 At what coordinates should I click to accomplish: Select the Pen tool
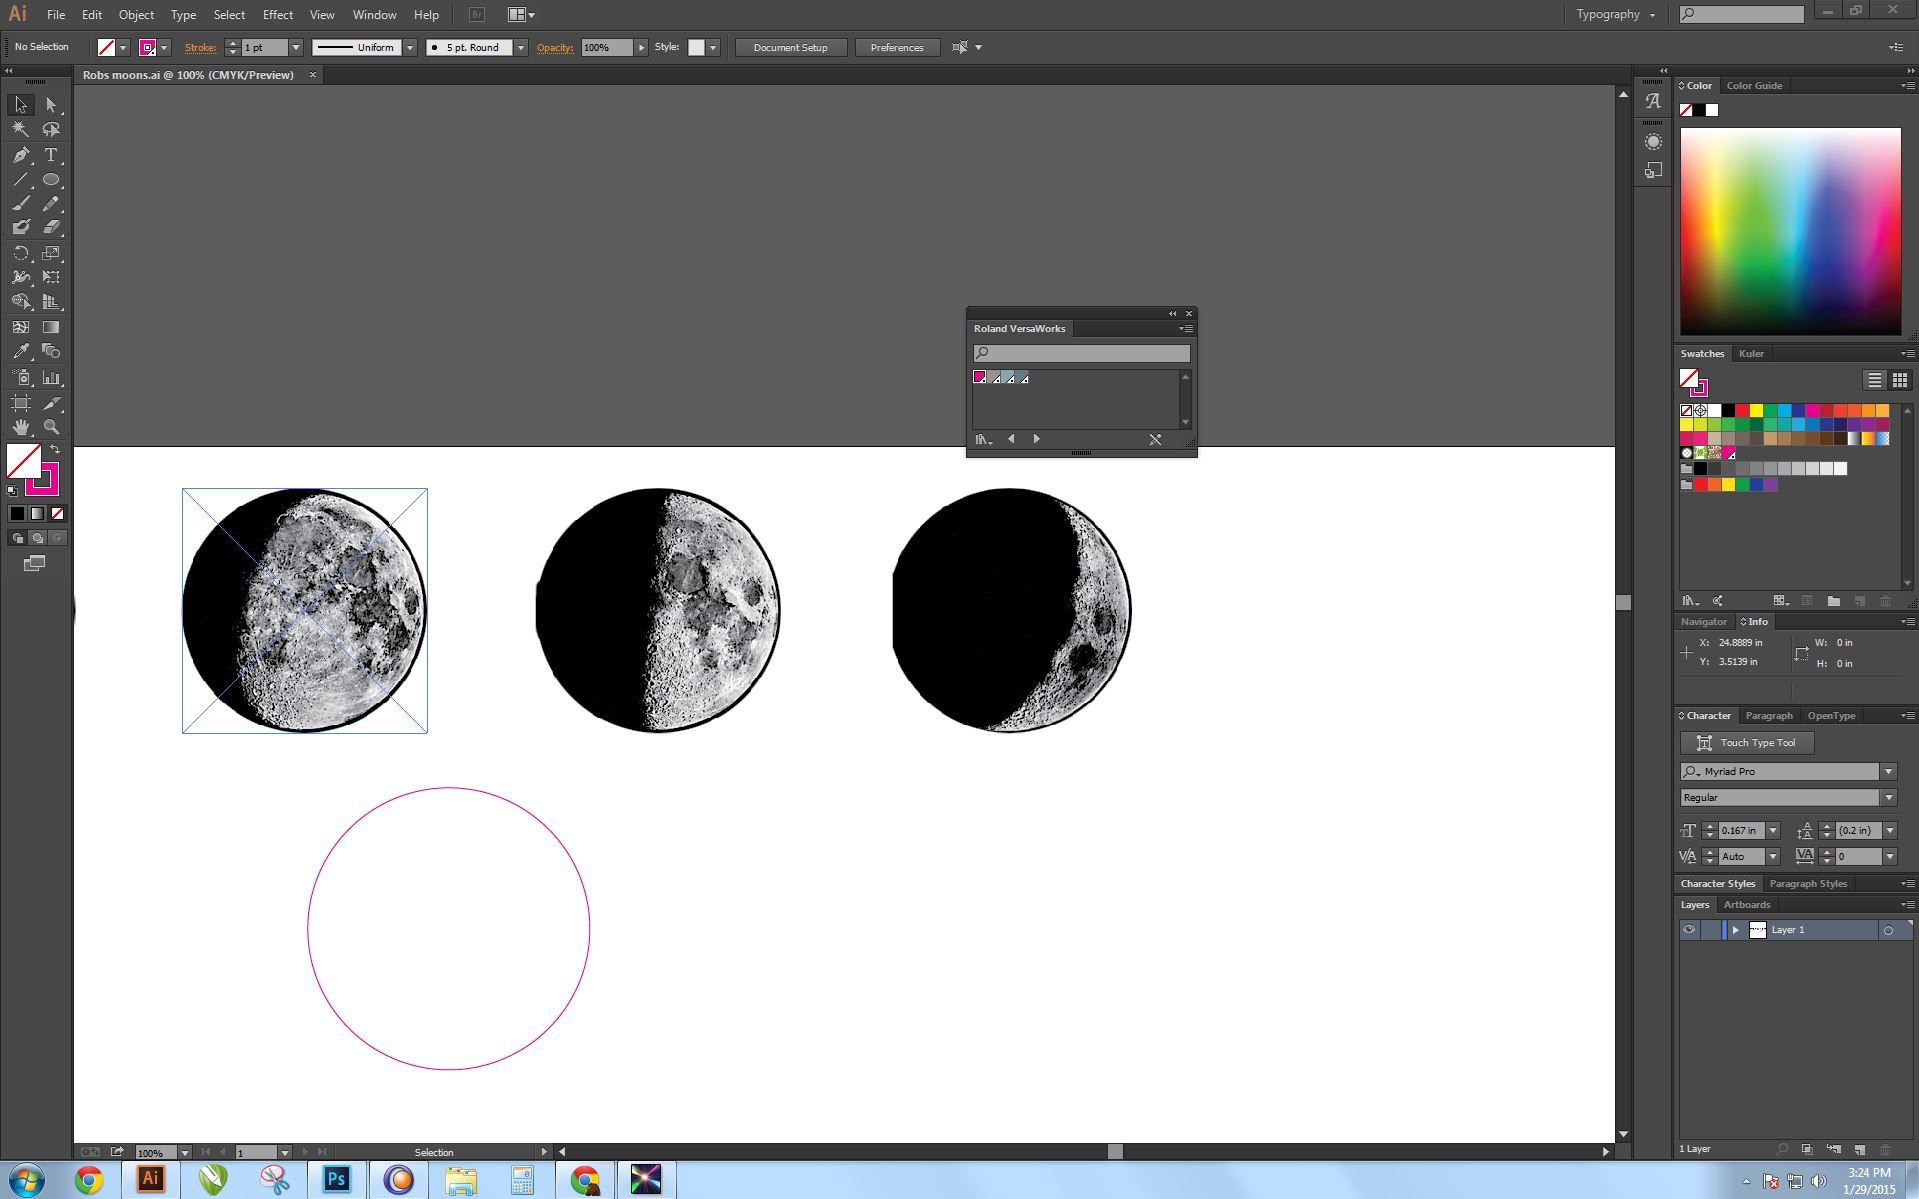tap(21, 155)
